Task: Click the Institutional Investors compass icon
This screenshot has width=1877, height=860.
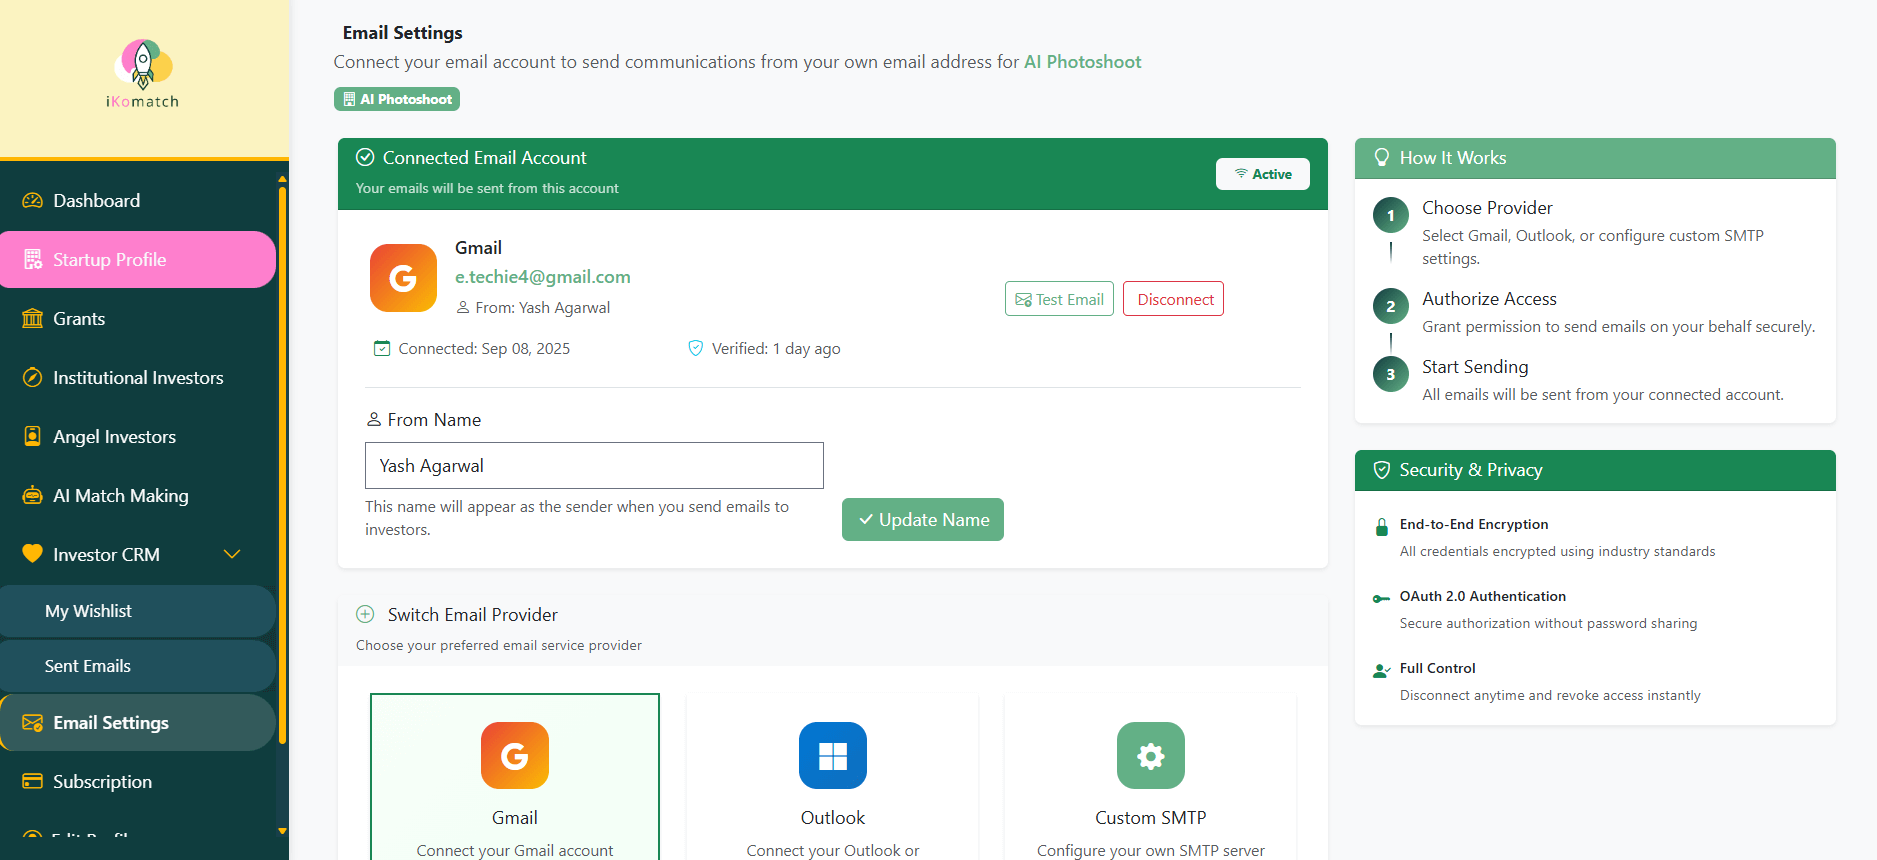Action: (33, 377)
